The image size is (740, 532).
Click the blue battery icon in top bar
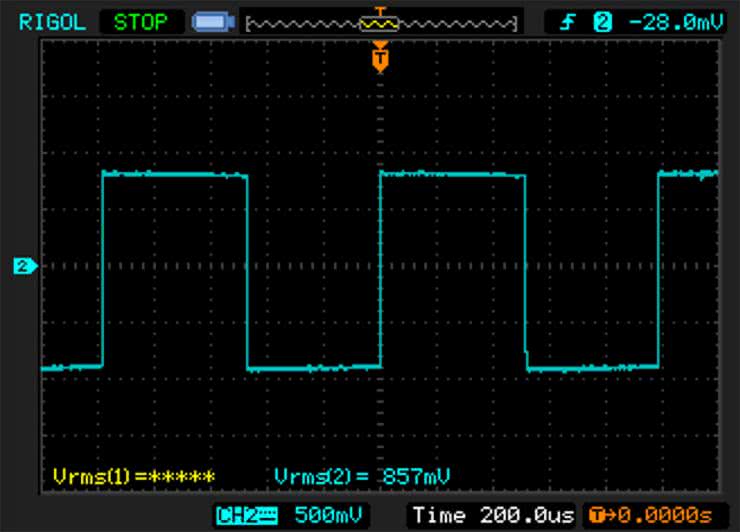[x=213, y=21]
